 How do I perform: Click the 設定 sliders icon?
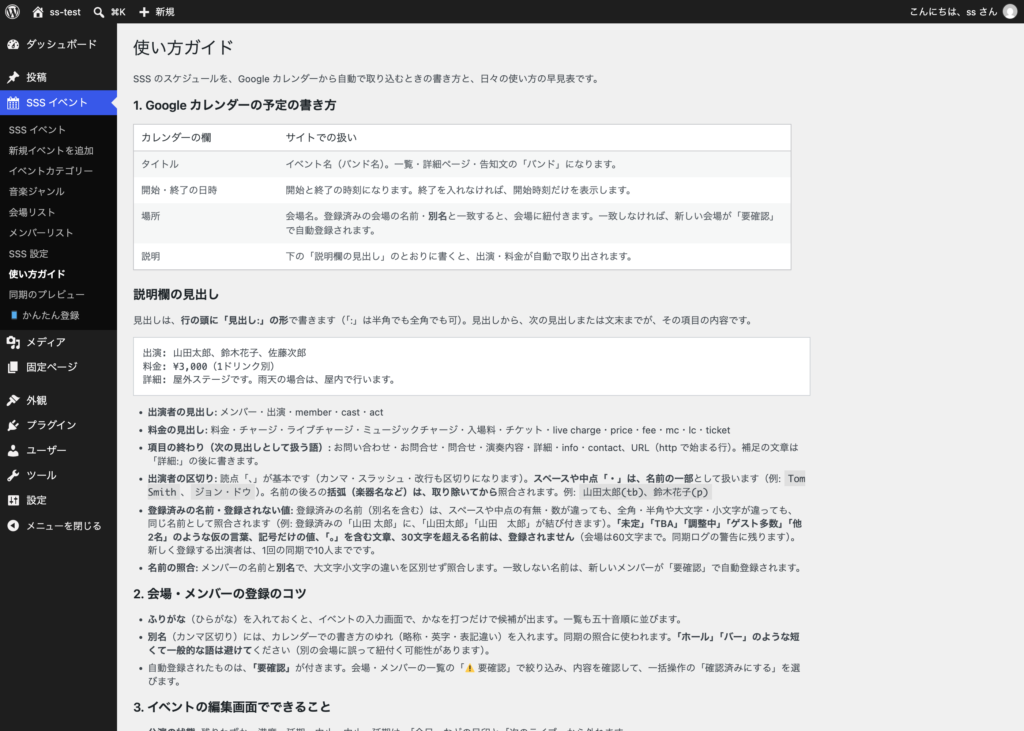[x=13, y=500]
